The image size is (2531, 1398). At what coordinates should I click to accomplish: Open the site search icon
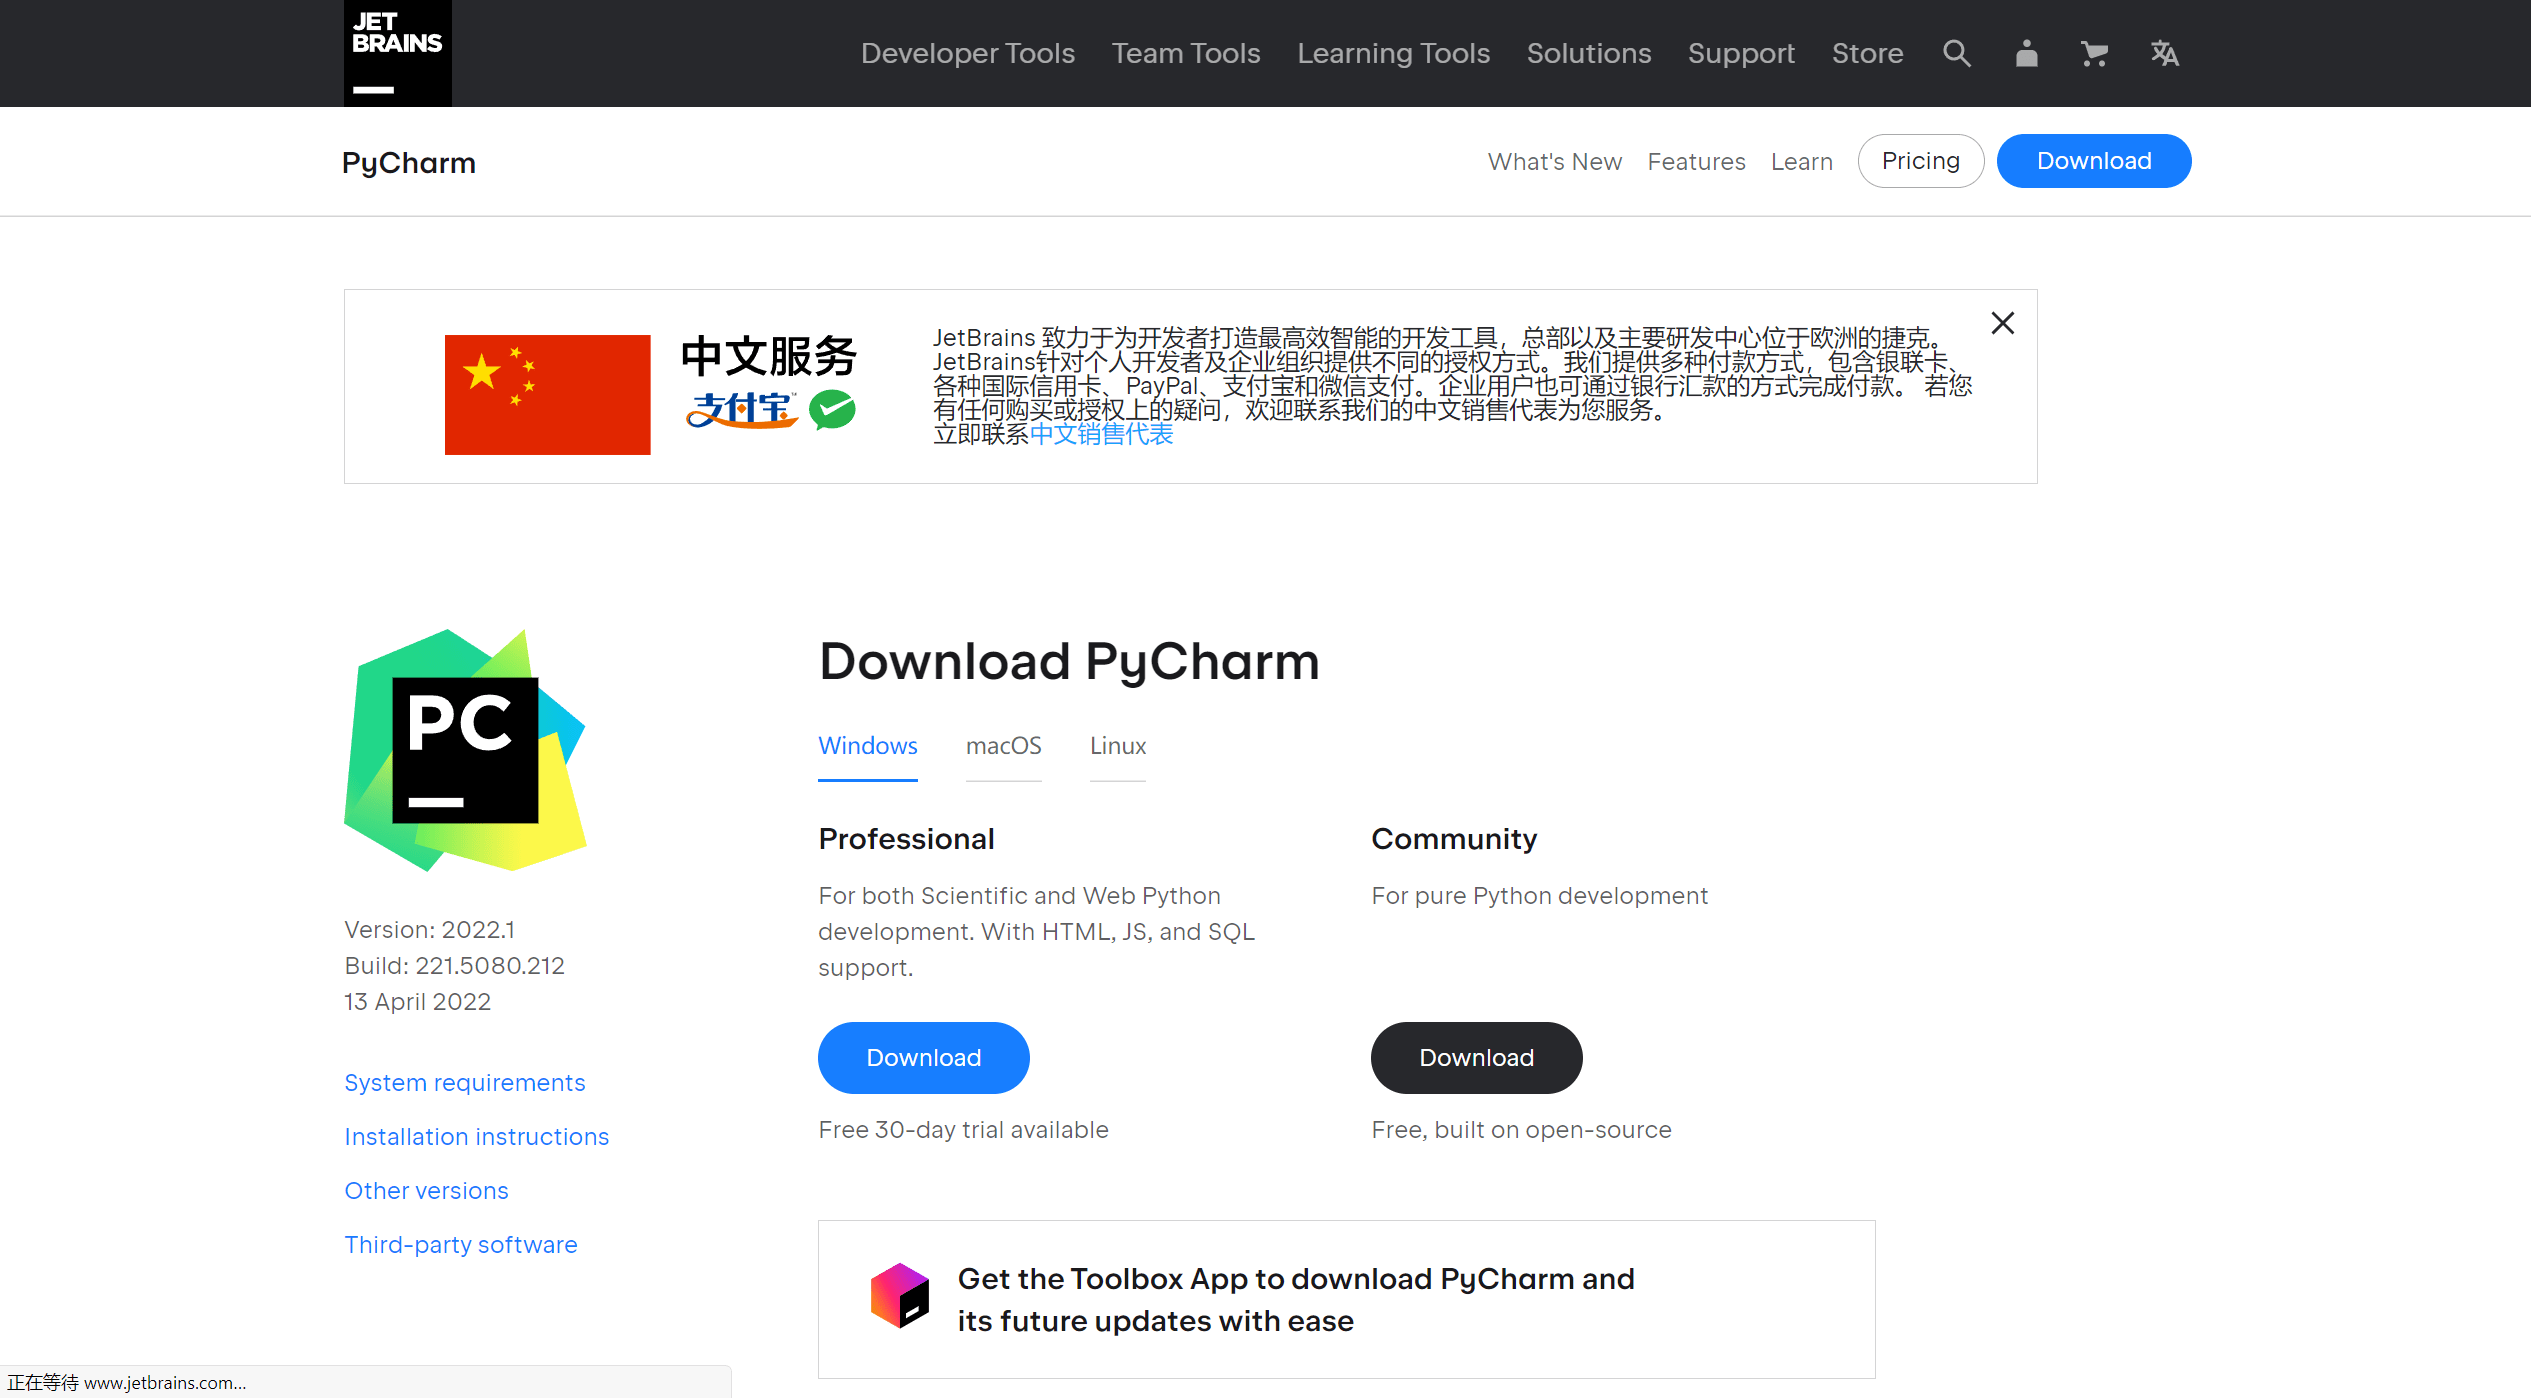1957,53
